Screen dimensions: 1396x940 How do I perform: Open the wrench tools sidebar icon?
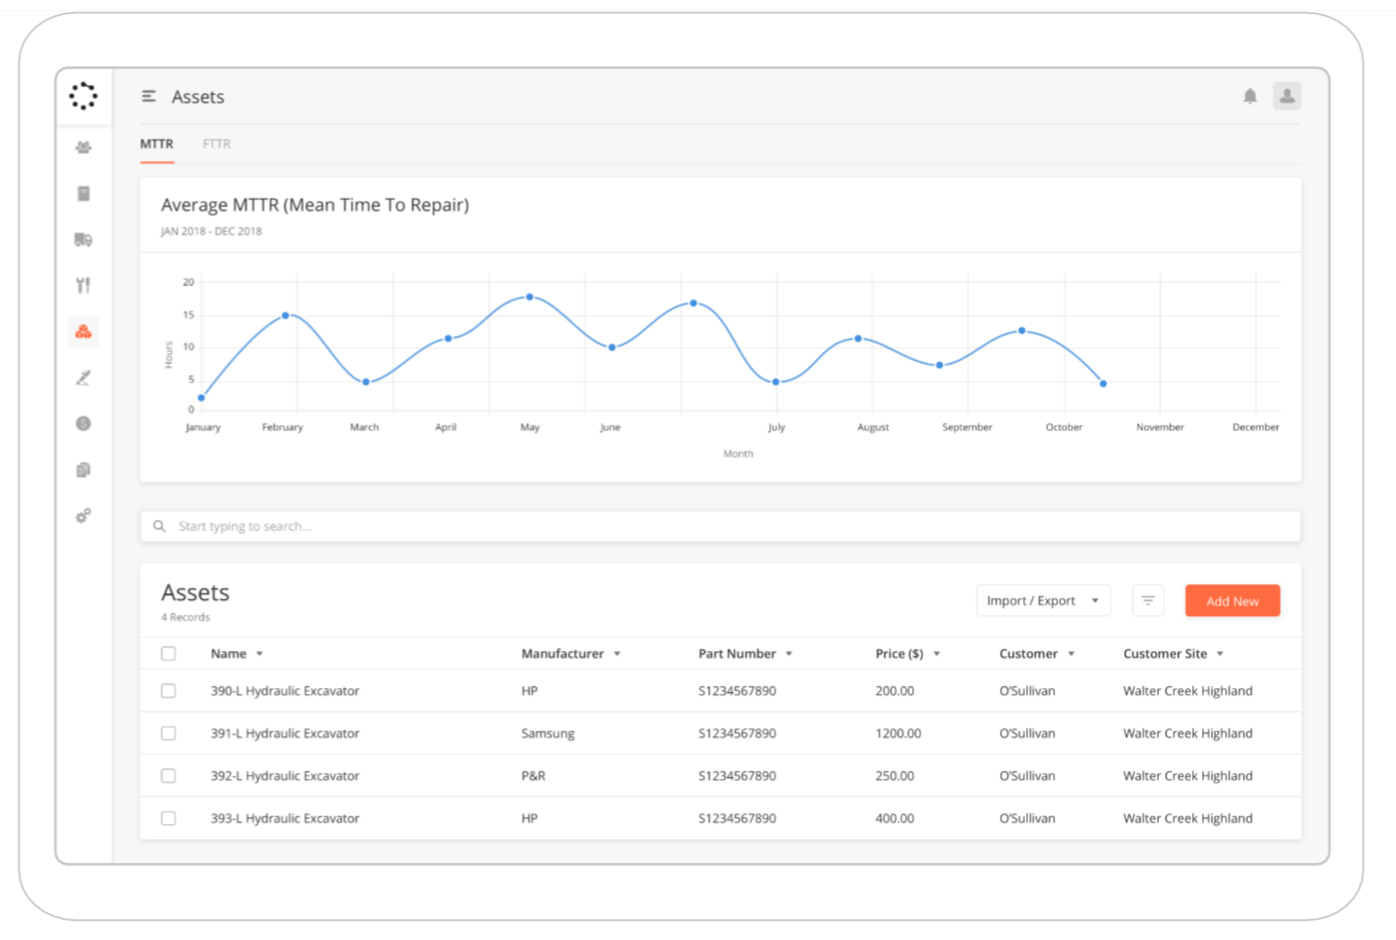tap(83, 285)
